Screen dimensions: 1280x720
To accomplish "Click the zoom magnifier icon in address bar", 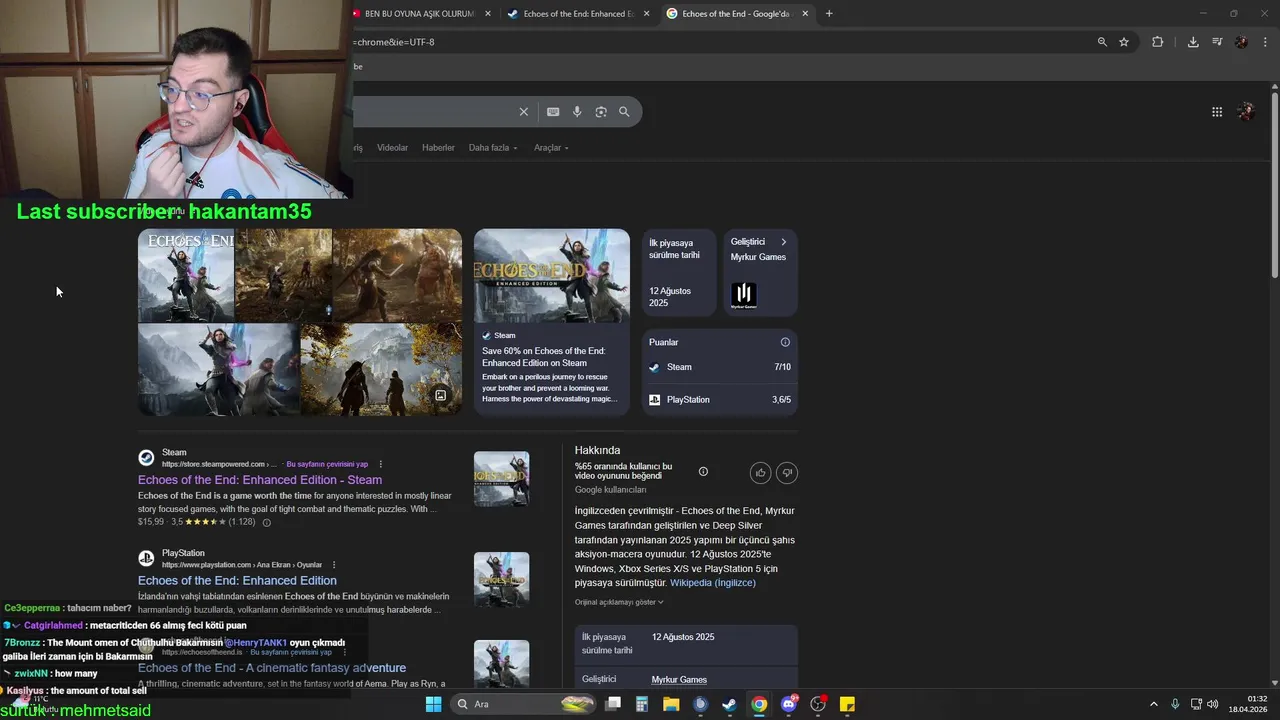I will pos(1102,42).
